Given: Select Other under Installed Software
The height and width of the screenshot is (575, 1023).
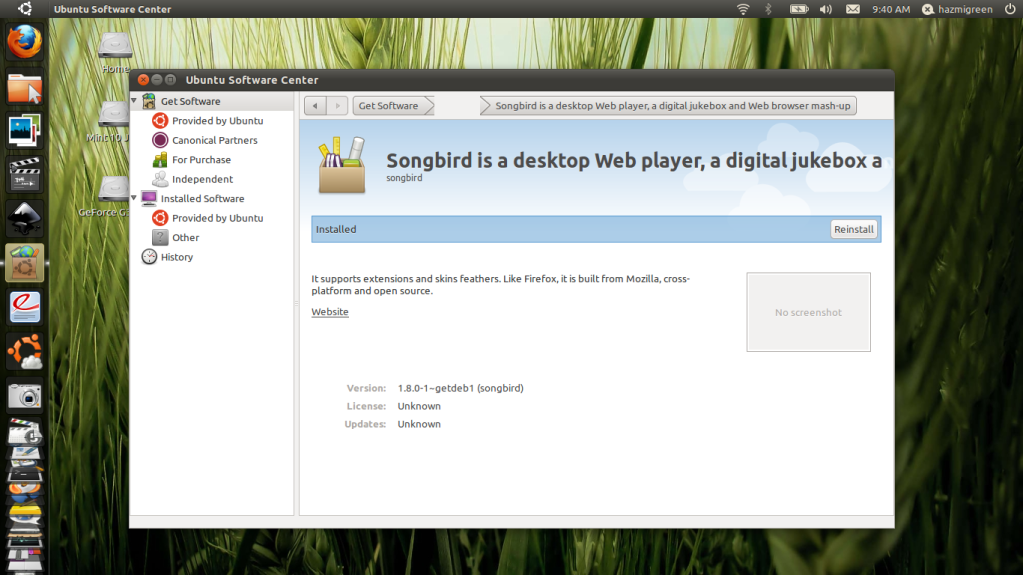Looking at the screenshot, I should 185,238.
